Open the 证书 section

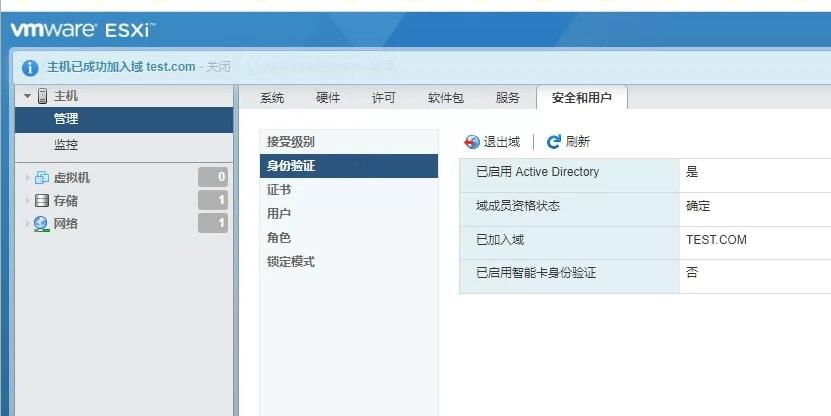pyautogui.click(x=349, y=190)
